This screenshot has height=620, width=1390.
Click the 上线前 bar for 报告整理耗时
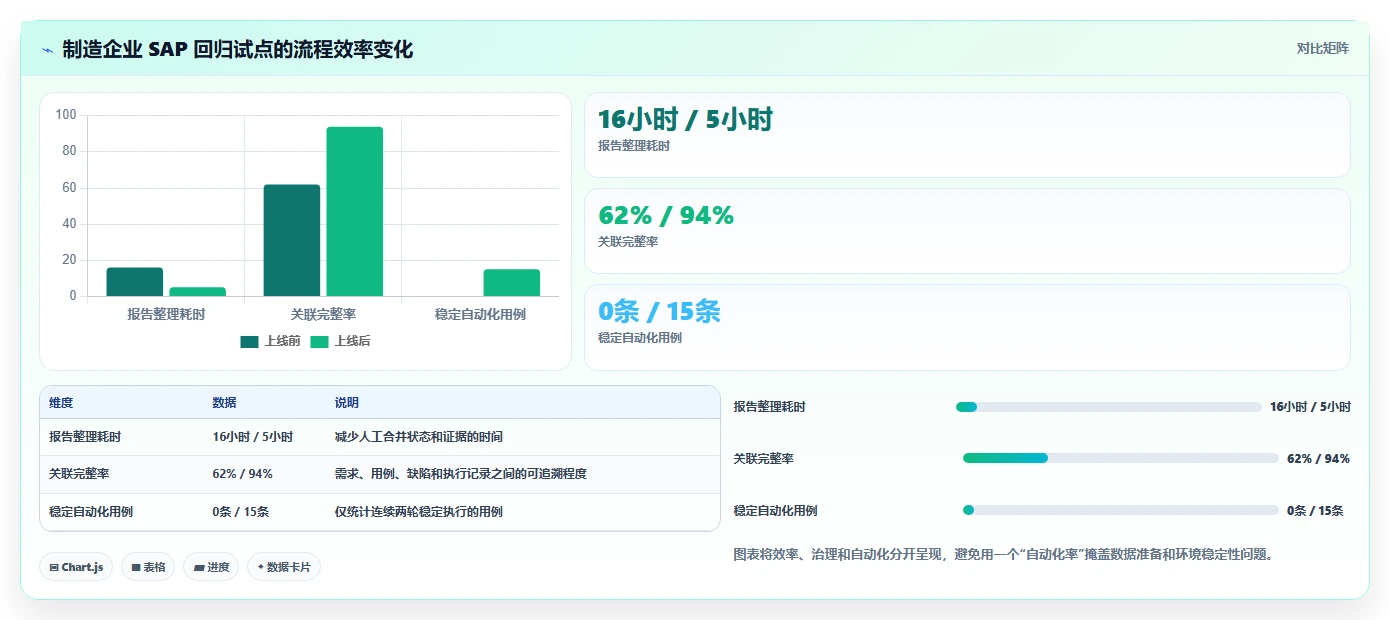point(135,282)
